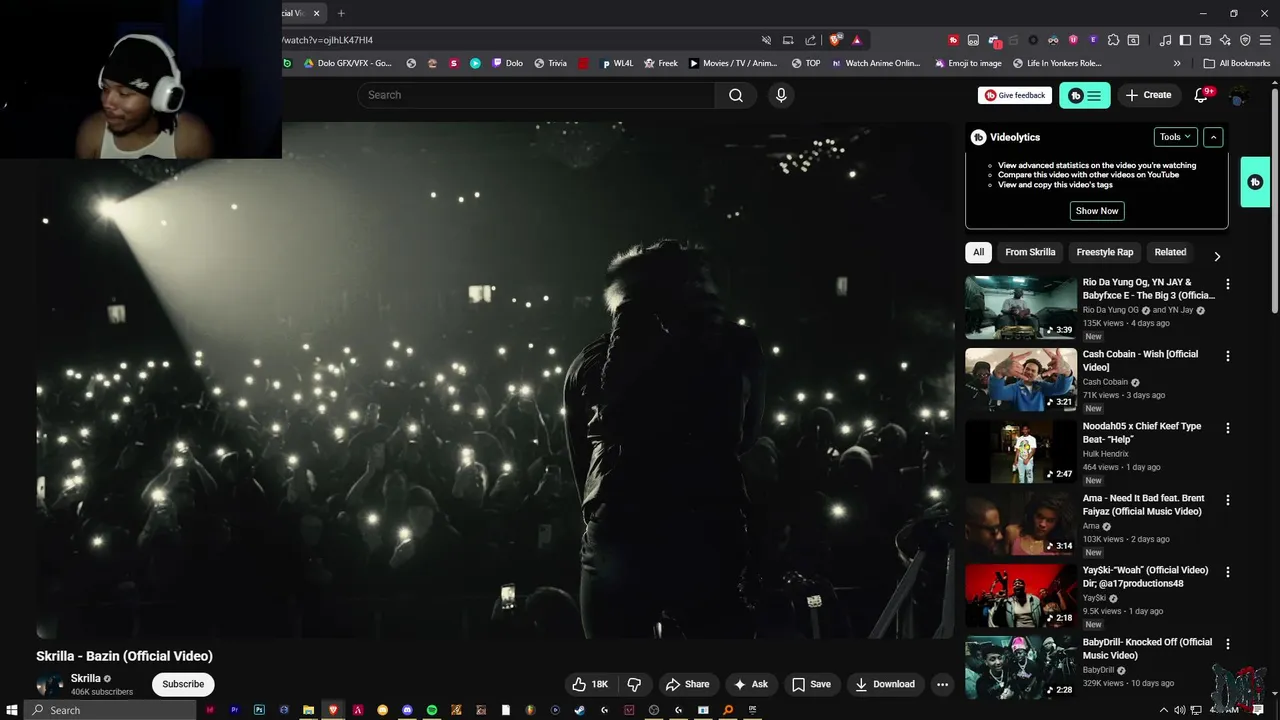Select the All filter chip
The image size is (1280, 720).
click(978, 252)
